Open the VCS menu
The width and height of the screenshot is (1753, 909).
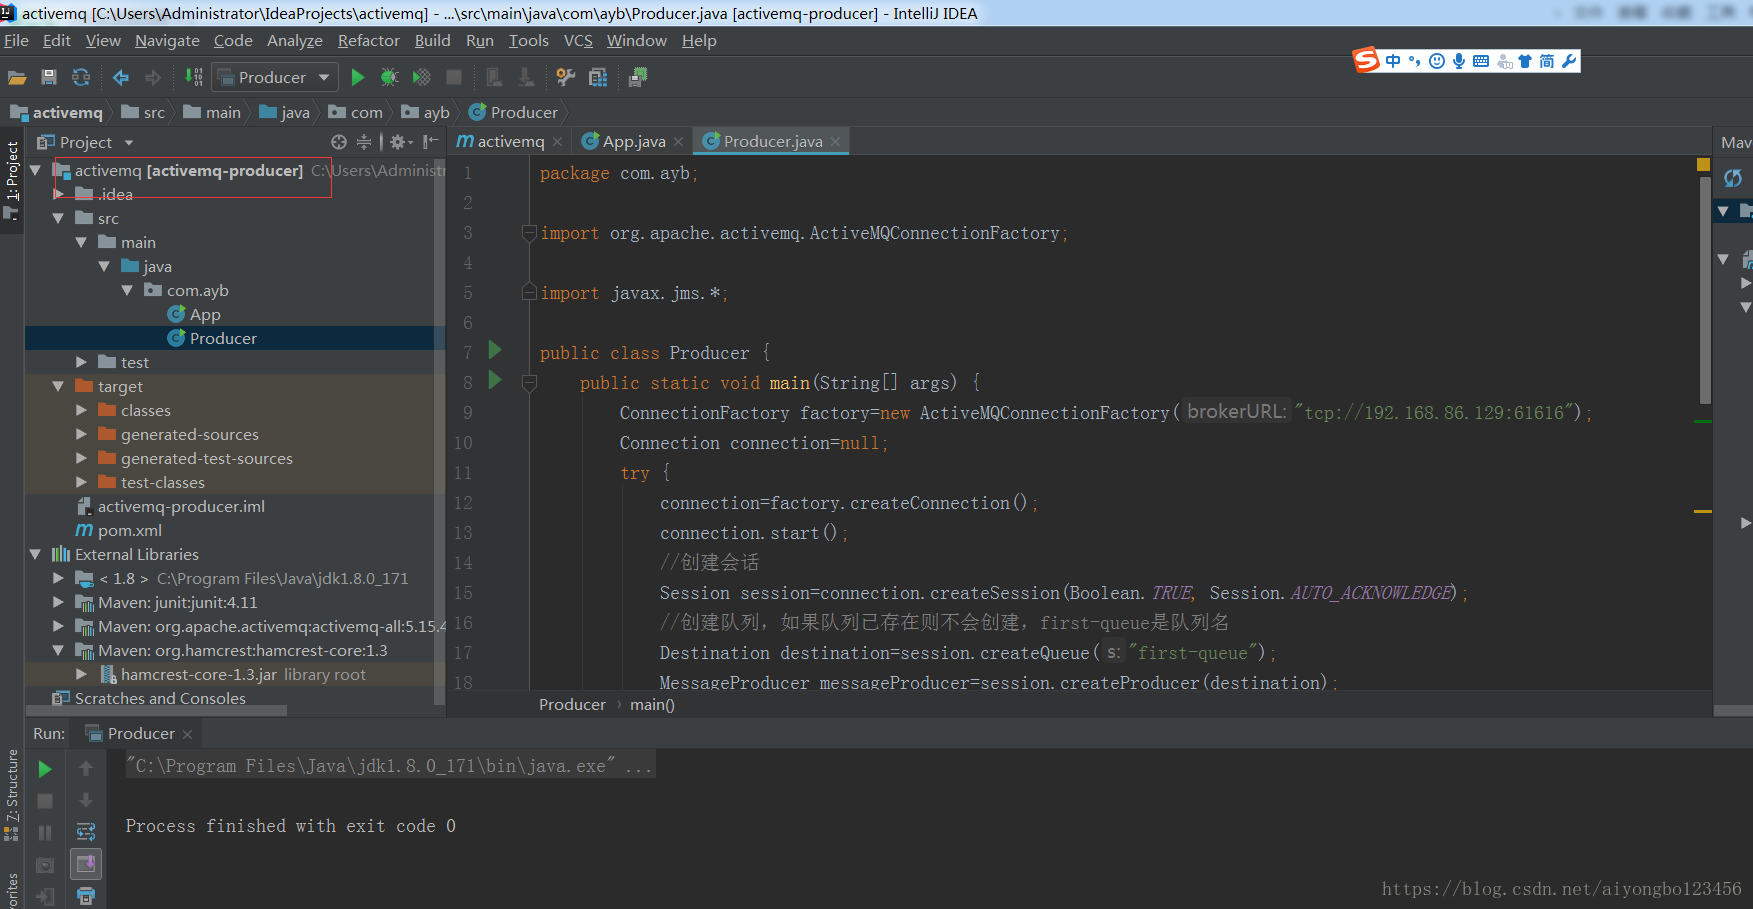578,41
